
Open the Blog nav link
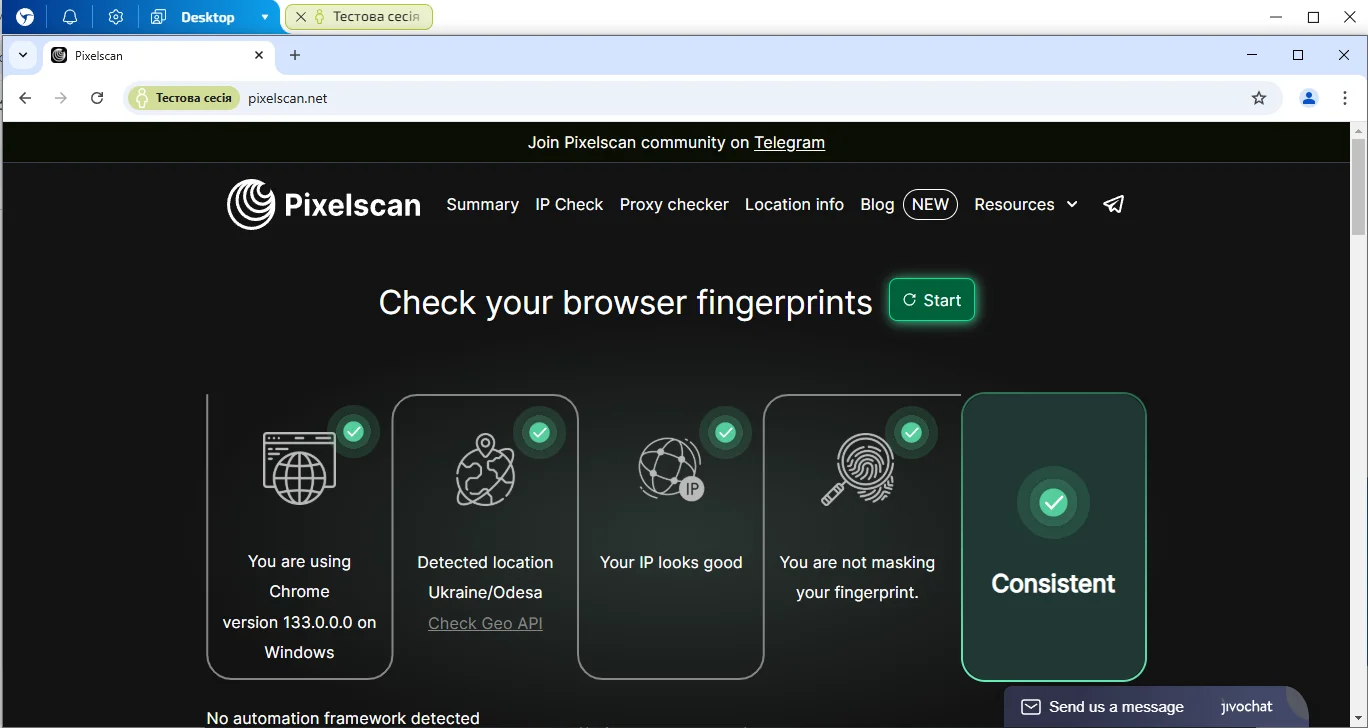(x=877, y=204)
